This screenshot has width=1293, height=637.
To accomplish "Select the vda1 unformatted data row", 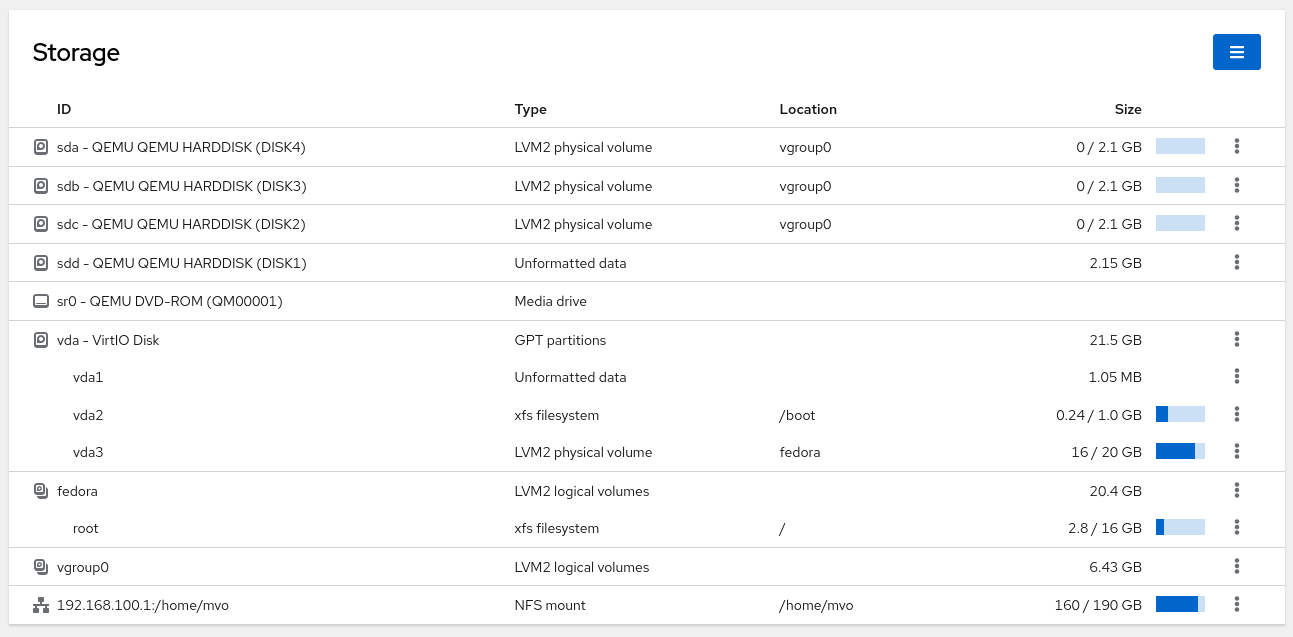I will (x=88, y=377).
